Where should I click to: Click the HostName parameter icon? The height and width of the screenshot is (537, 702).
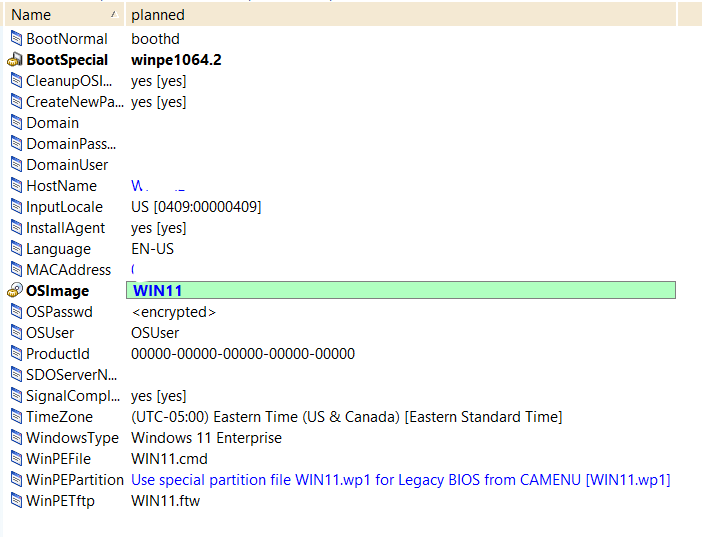point(16,185)
